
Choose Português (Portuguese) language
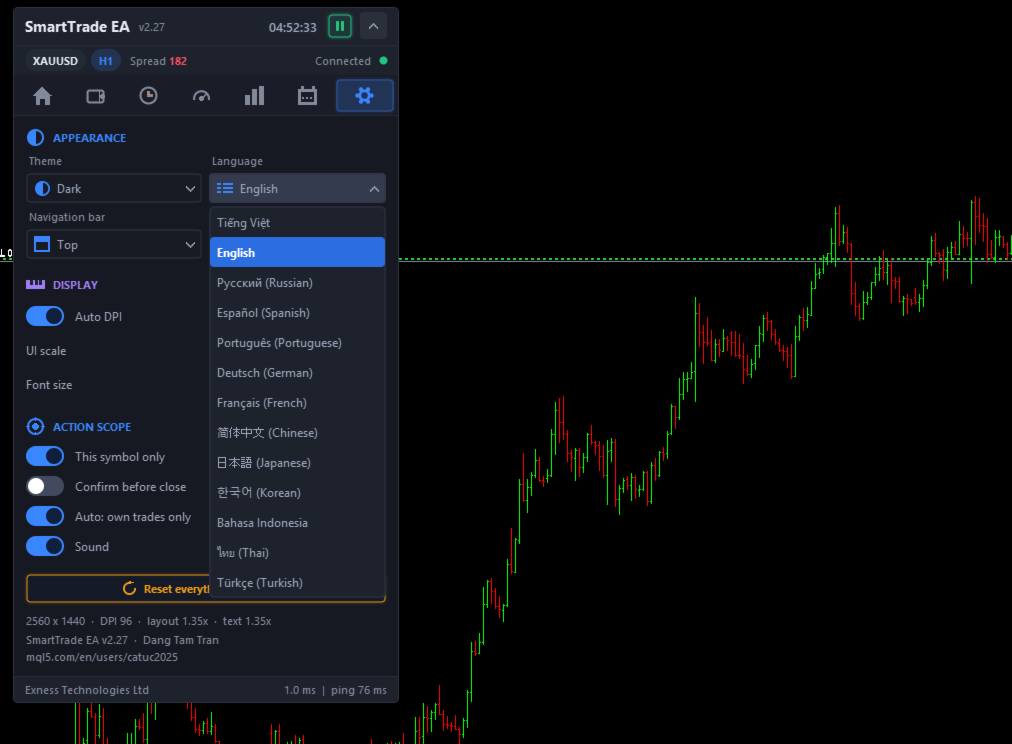pos(298,343)
